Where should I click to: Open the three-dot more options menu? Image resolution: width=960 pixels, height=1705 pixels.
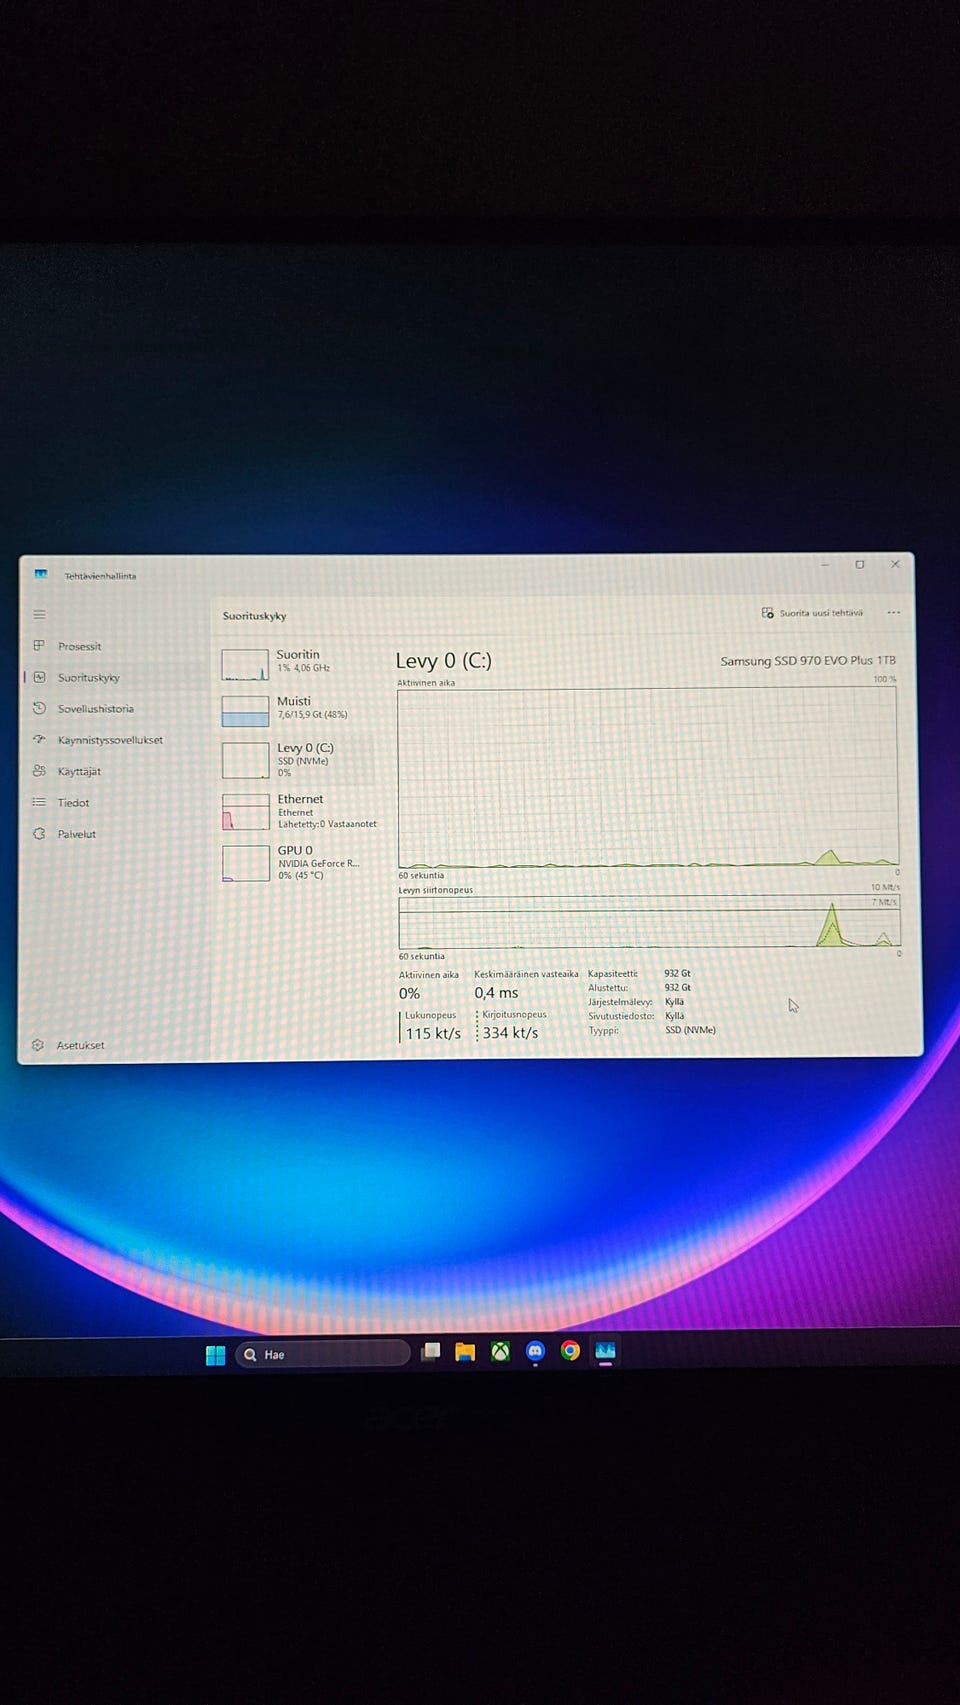tap(893, 613)
